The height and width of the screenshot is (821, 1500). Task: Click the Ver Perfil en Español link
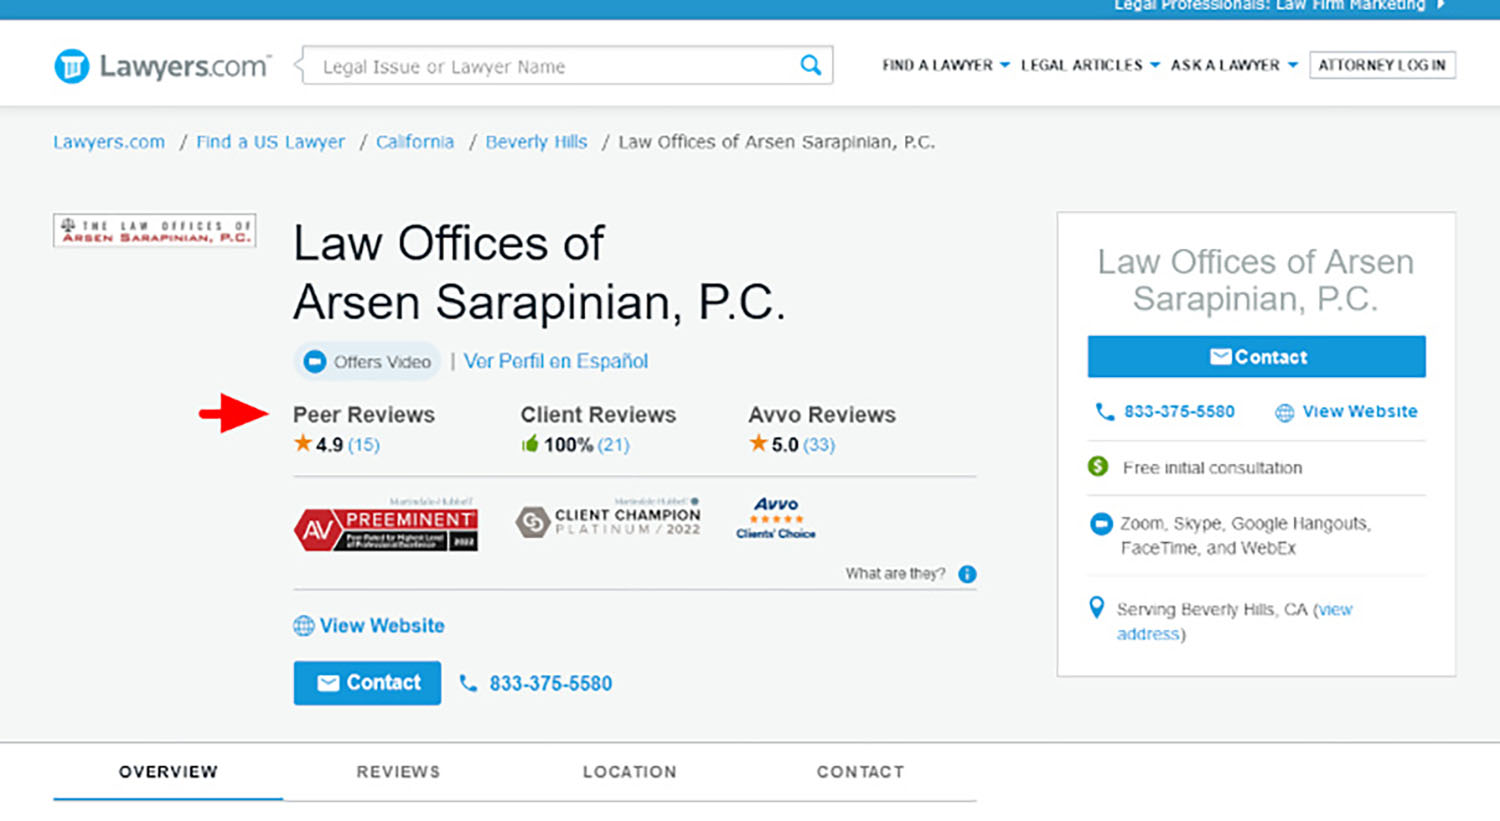tap(556, 361)
